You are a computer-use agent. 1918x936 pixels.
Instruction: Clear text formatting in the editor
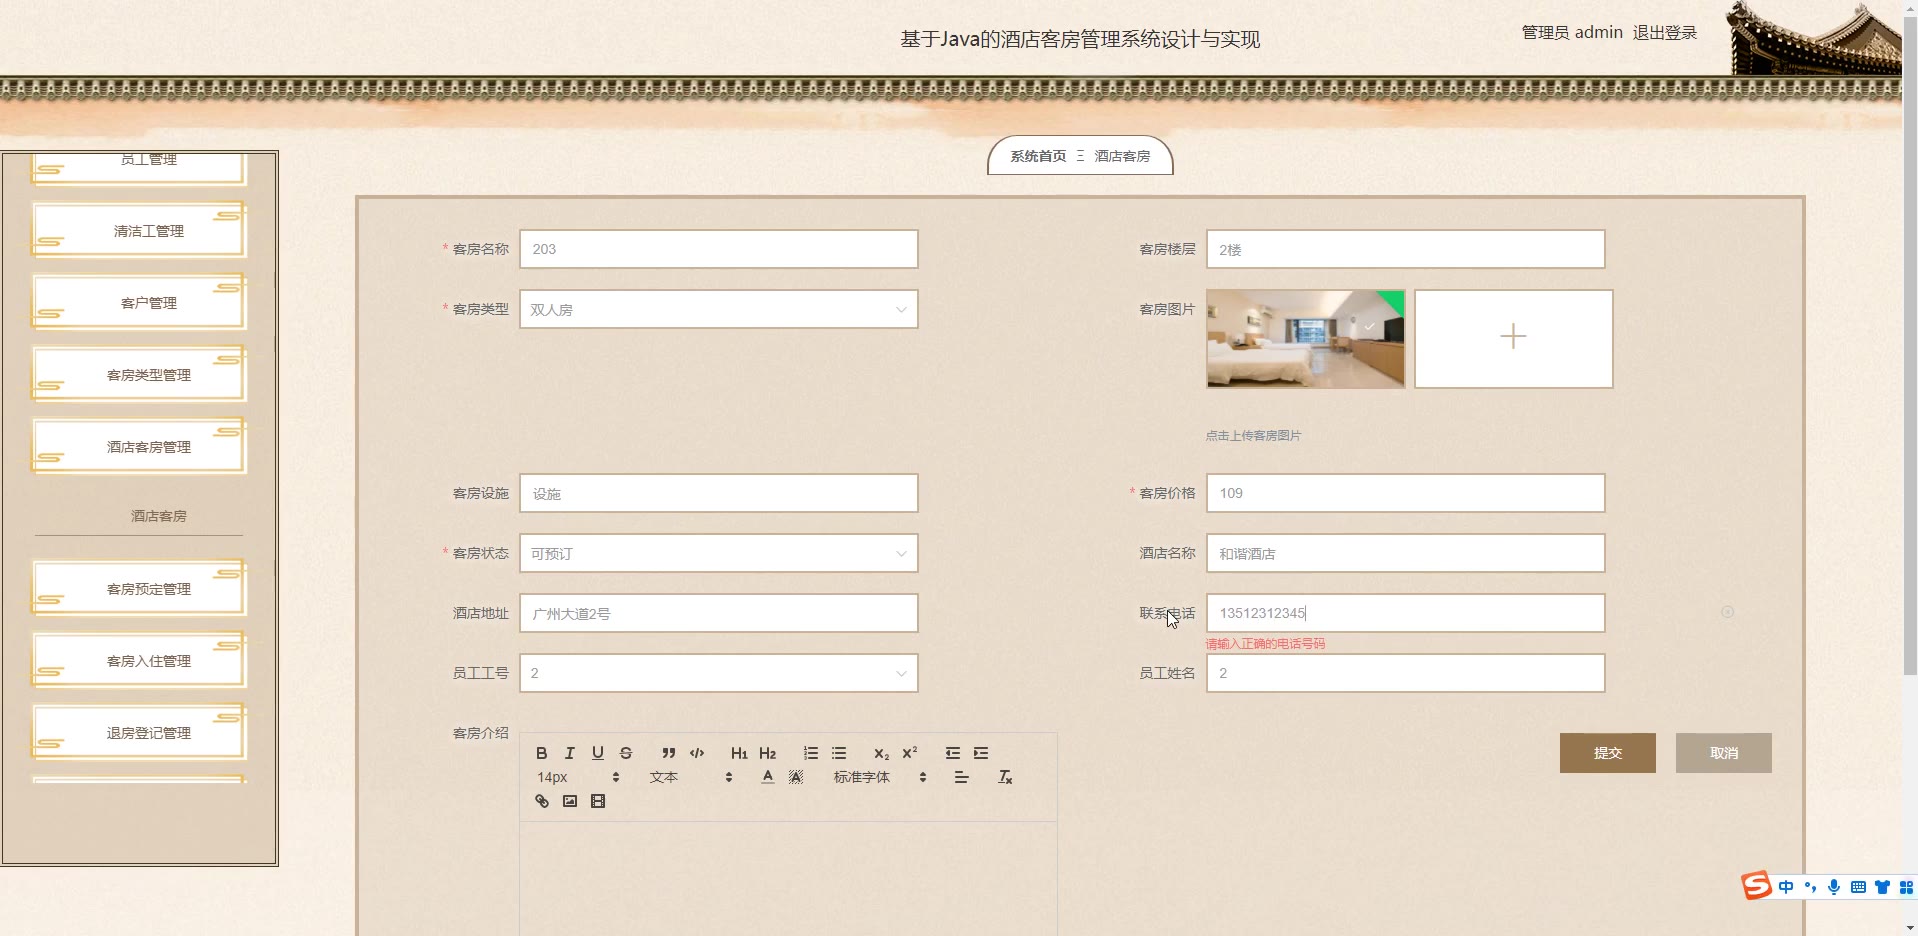click(1005, 777)
